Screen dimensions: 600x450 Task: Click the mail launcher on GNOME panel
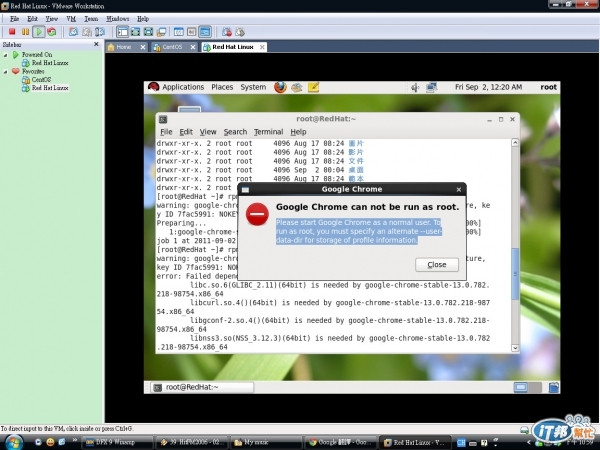click(x=297, y=87)
